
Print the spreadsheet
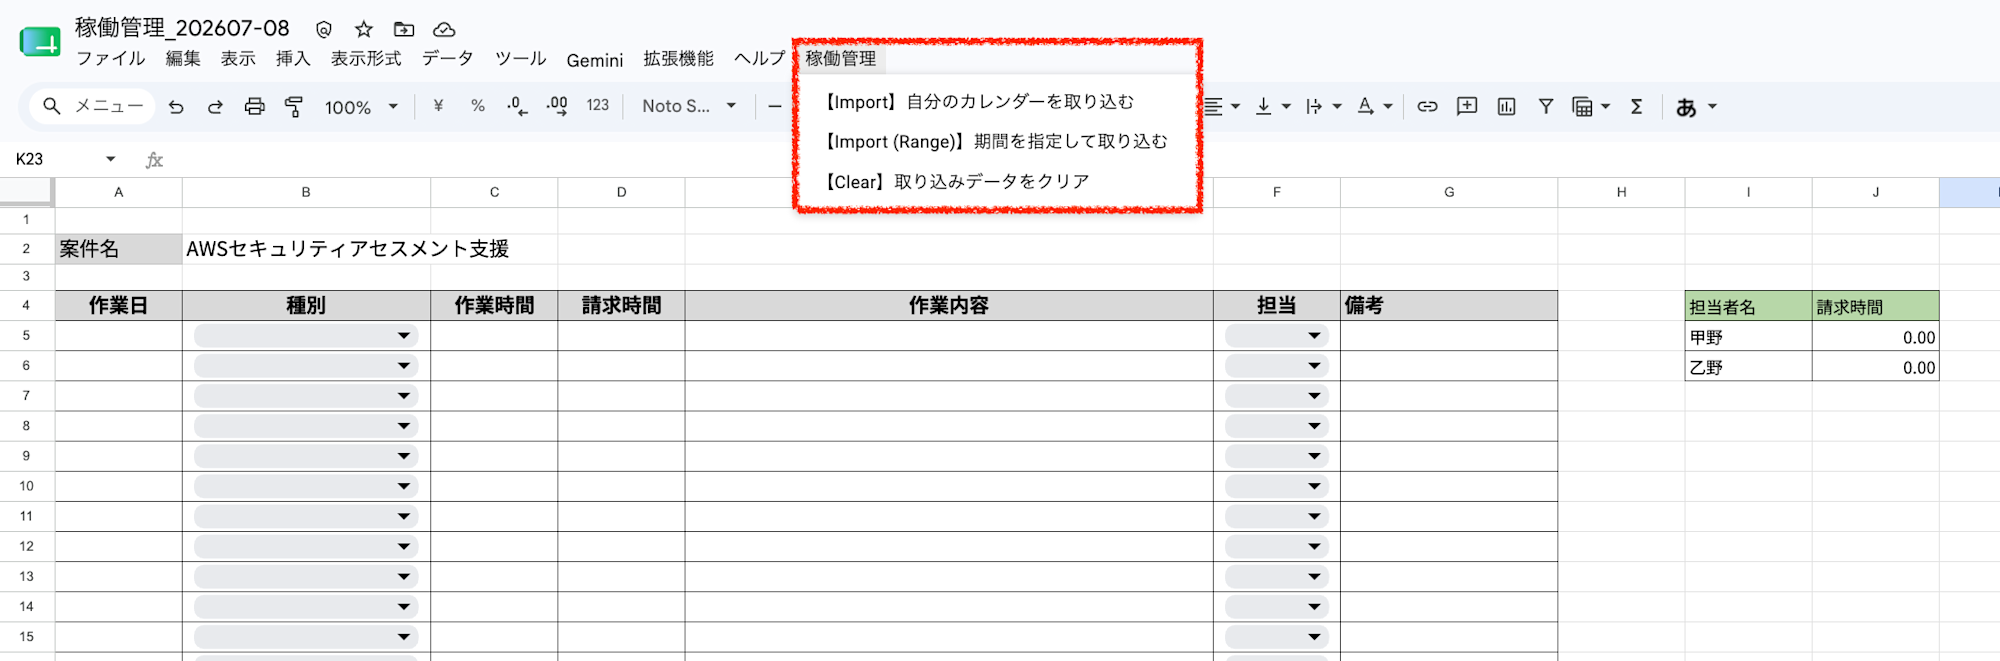click(255, 106)
